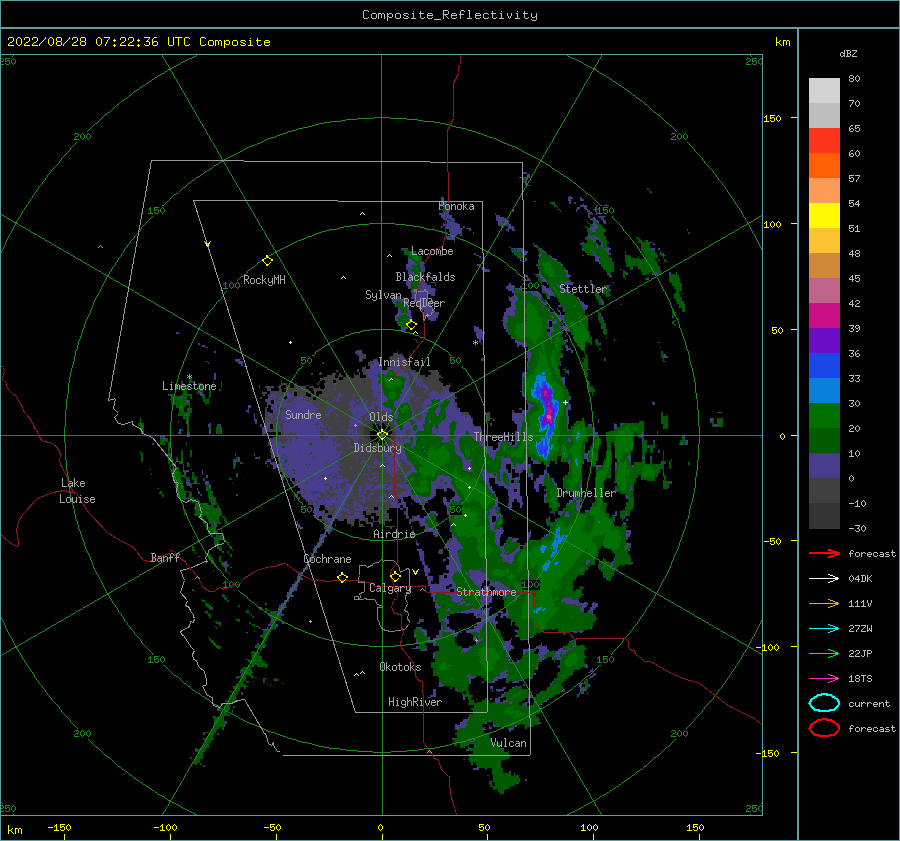
Task: Click the yellow diamond marker near RedDeer
Action: [x=412, y=325]
